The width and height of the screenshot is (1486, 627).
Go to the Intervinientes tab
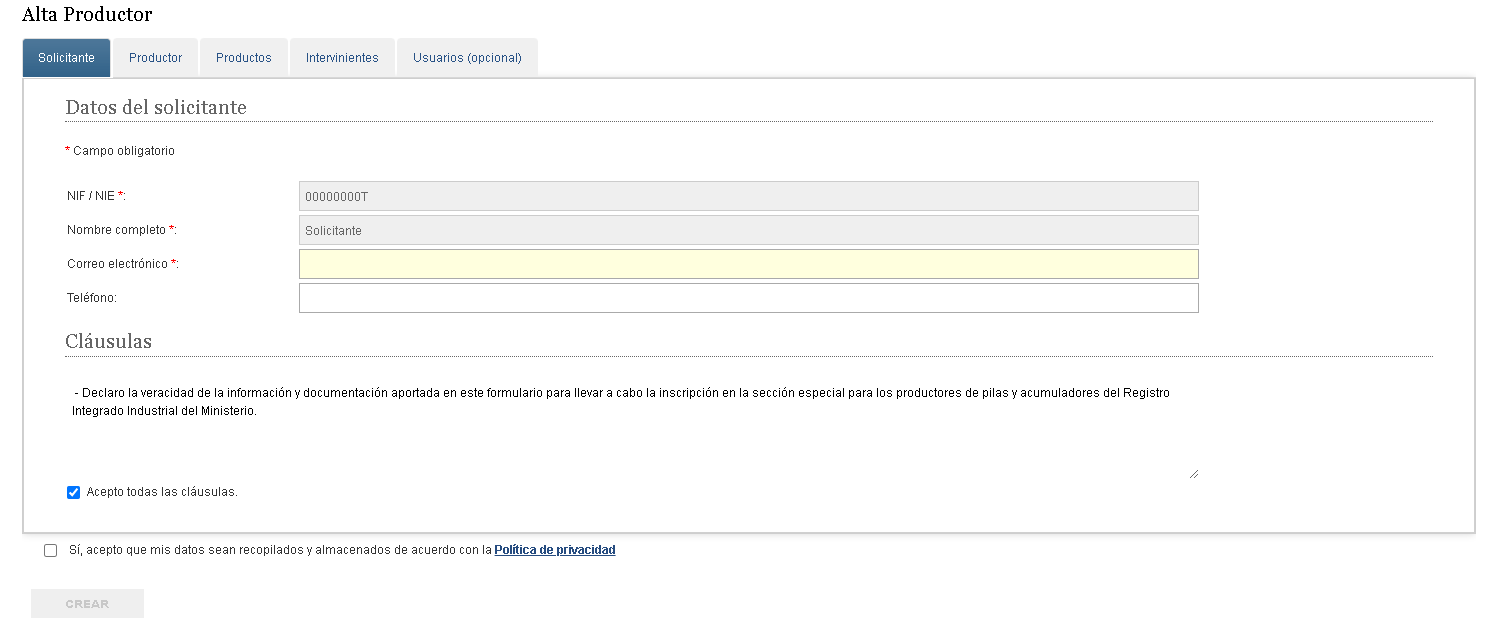point(342,58)
